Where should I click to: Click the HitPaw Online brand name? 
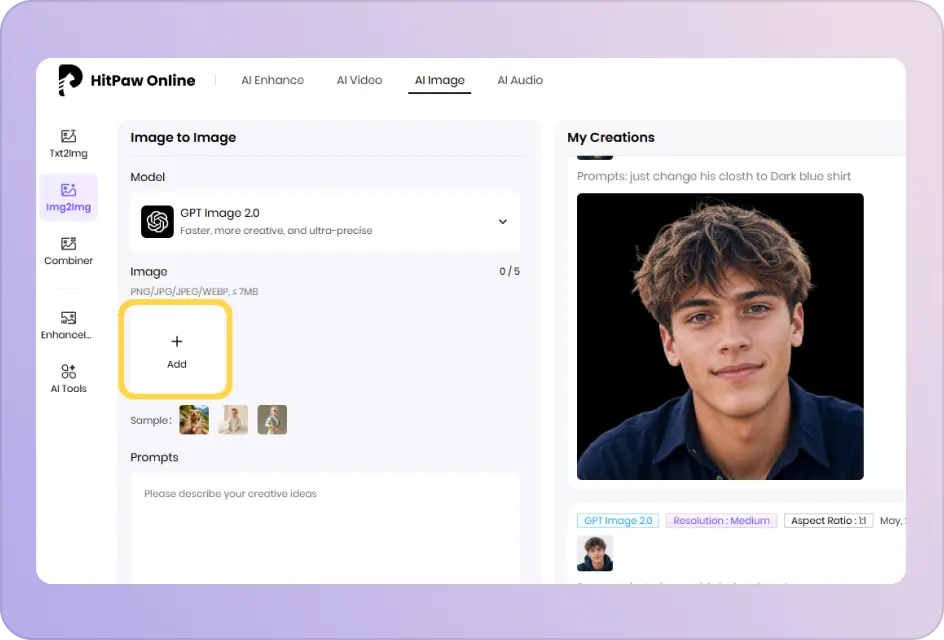(x=143, y=80)
